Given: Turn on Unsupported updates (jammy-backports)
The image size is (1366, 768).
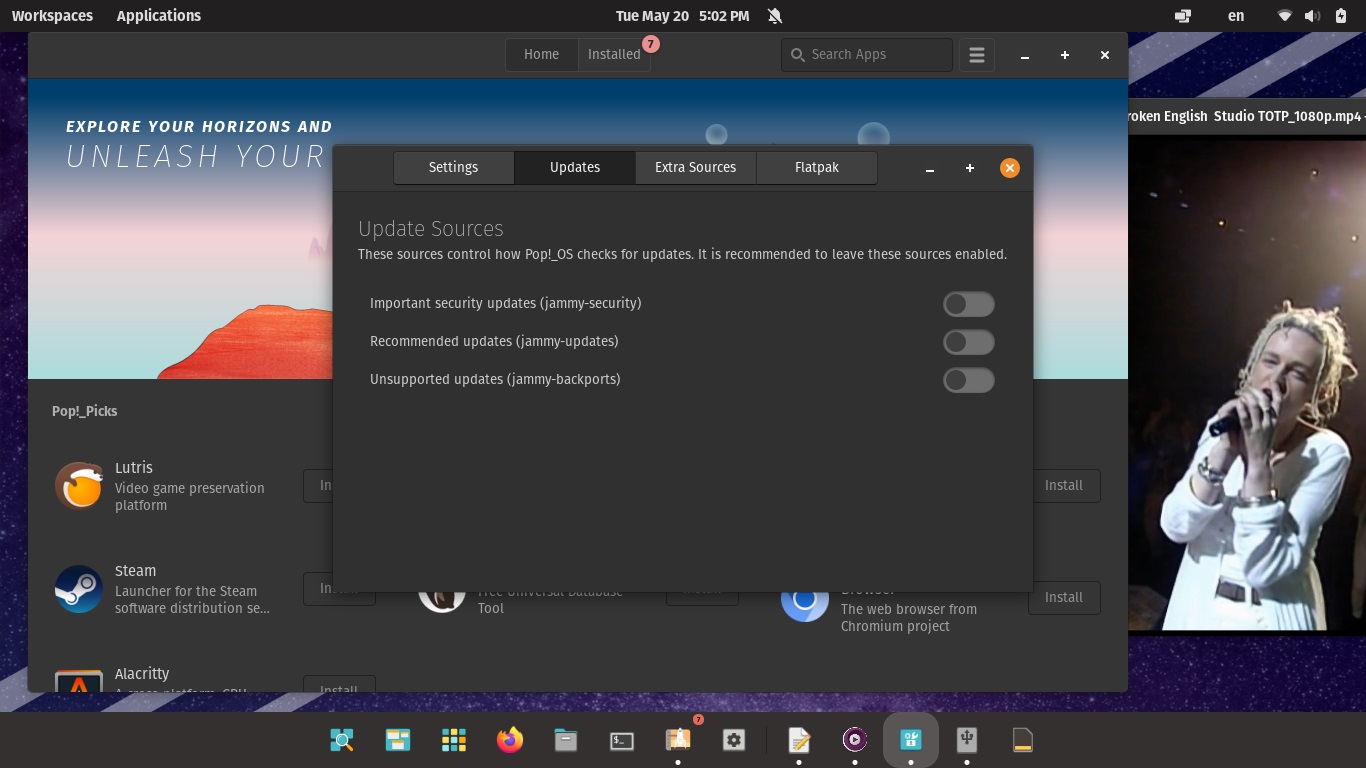Looking at the screenshot, I should 969,380.
